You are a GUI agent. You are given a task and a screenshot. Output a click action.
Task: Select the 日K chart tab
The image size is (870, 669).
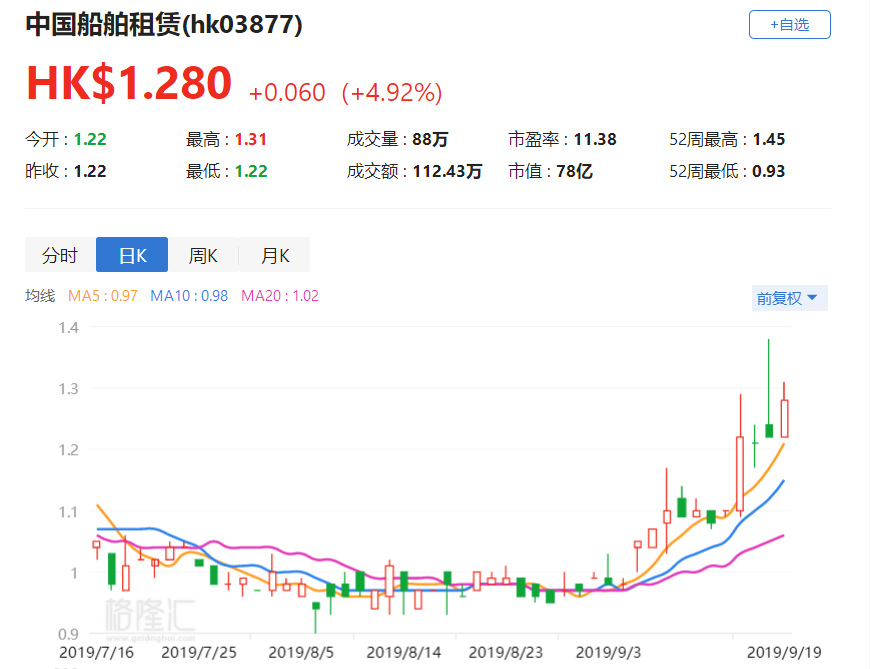point(132,255)
